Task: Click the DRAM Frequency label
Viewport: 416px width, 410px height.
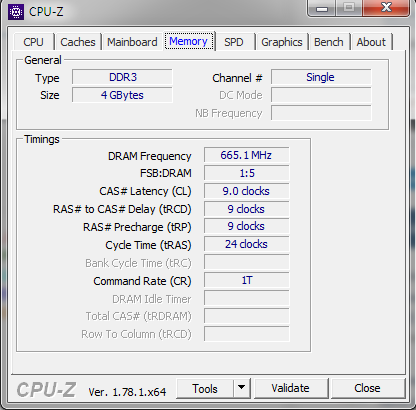Action: click(150, 156)
